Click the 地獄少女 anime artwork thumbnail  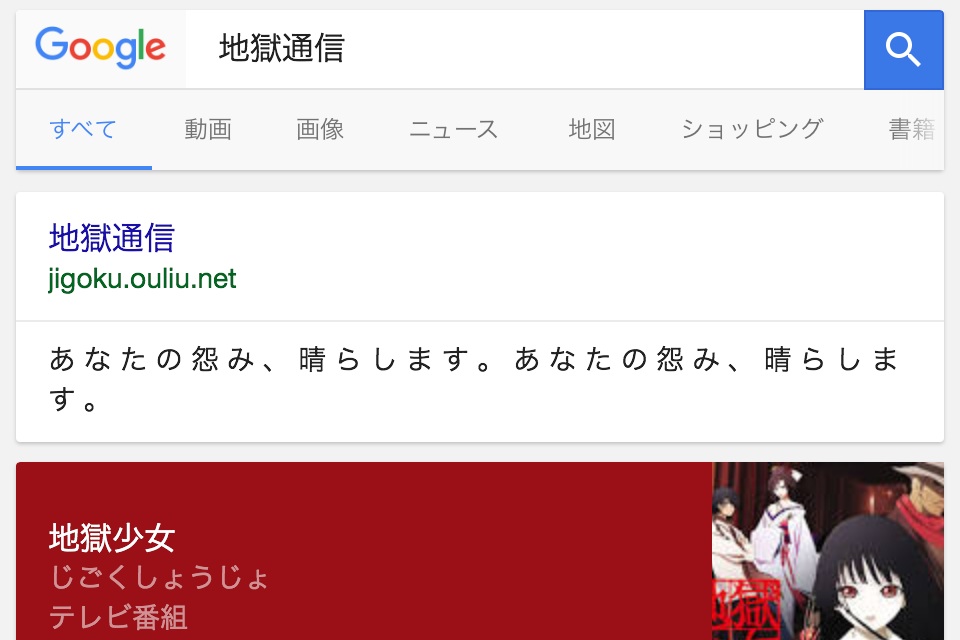pos(828,551)
